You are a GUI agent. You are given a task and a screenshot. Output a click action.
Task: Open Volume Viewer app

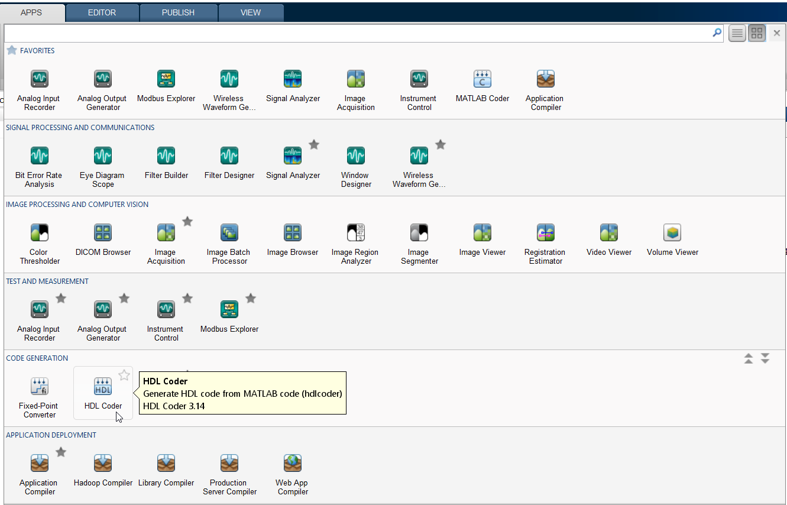pyautogui.click(x=672, y=240)
